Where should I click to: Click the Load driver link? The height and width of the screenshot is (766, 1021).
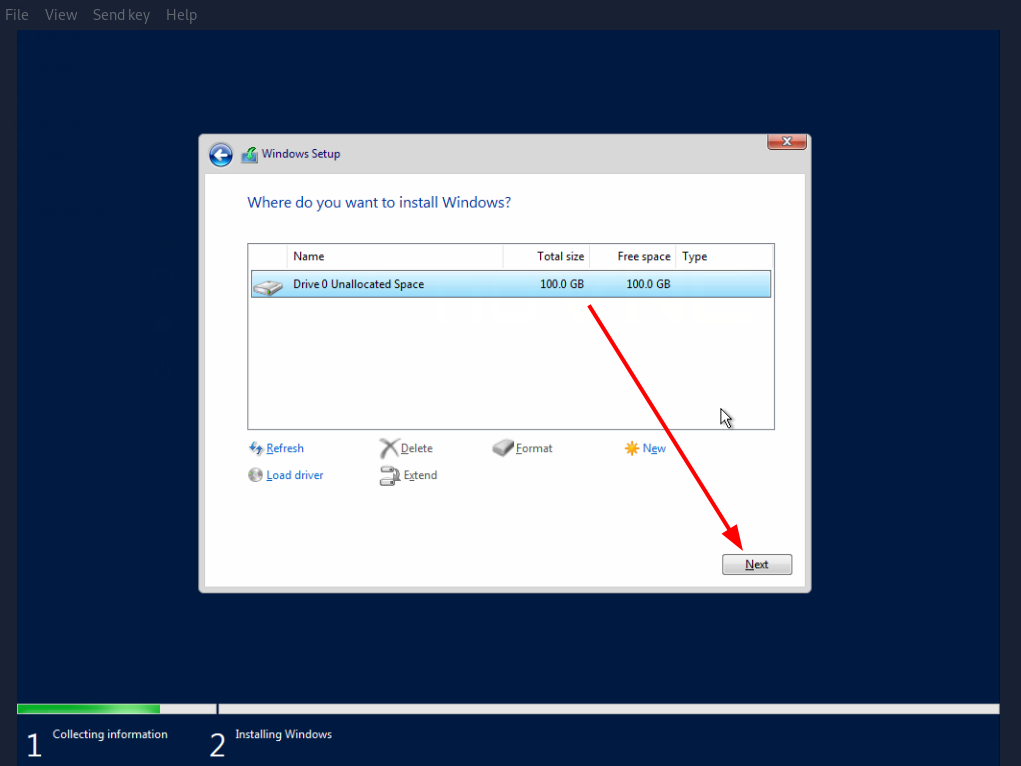tap(294, 475)
